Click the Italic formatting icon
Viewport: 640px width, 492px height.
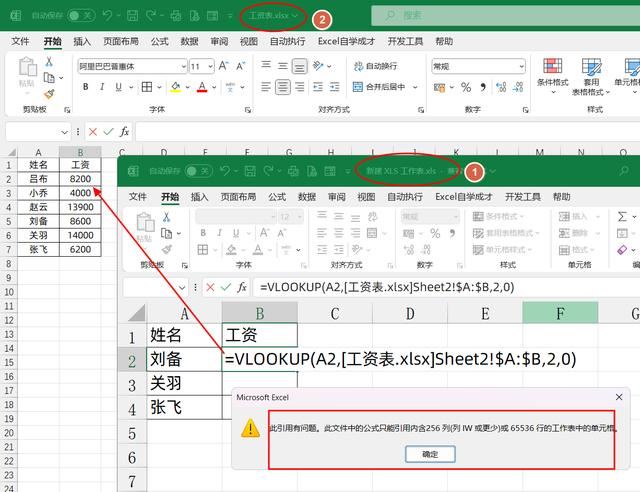click(x=103, y=87)
